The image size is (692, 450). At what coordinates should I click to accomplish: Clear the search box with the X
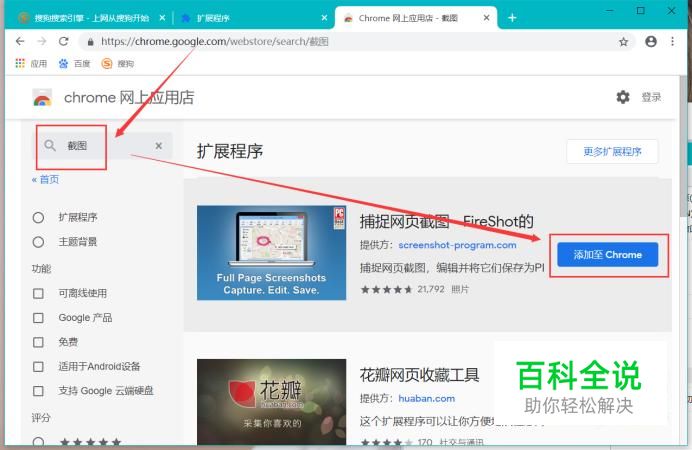coord(159,146)
